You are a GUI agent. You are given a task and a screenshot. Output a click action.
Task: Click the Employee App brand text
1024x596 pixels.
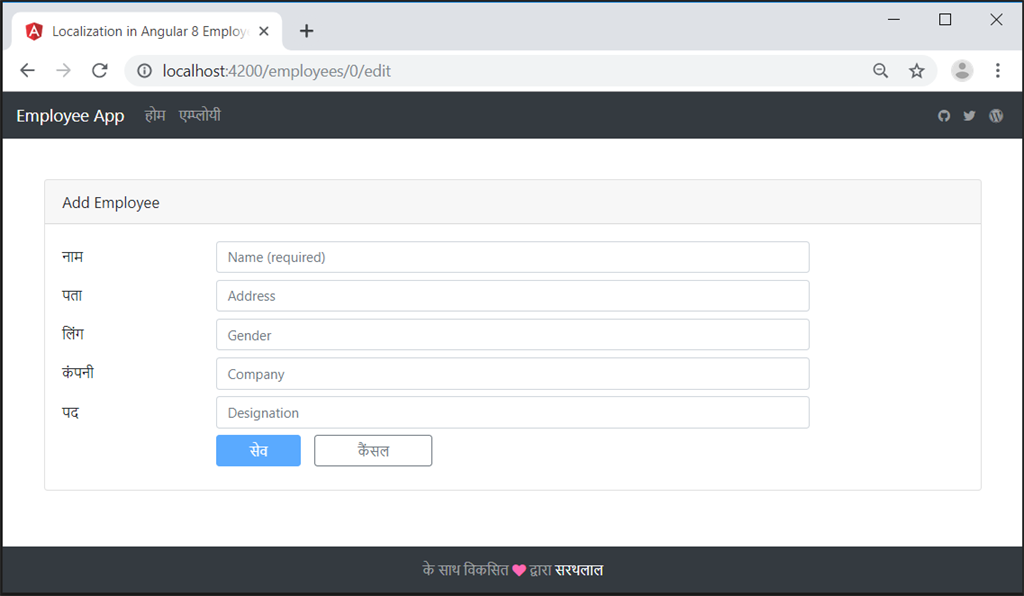point(70,115)
